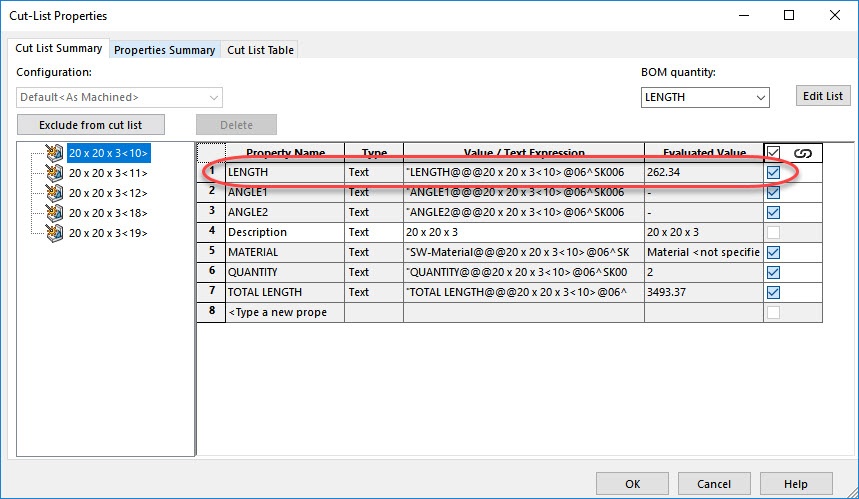
Task: Click weldment icon of 20 x 20 x 3<18>
Action: 54,213
